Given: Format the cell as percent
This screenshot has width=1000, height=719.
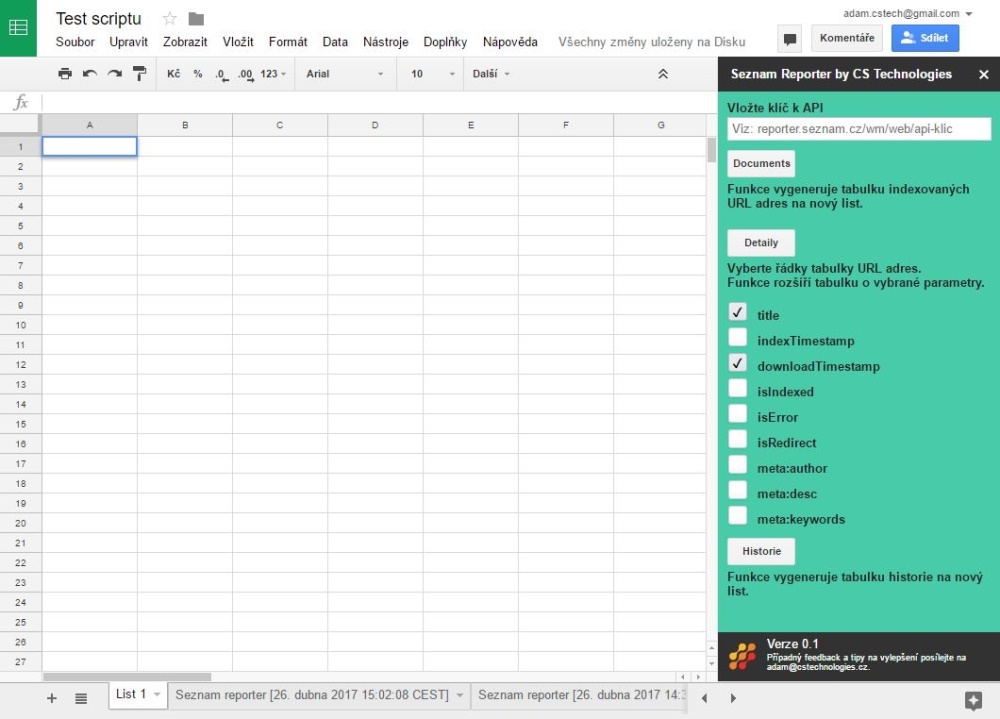Looking at the screenshot, I should [x=198, y=74].
